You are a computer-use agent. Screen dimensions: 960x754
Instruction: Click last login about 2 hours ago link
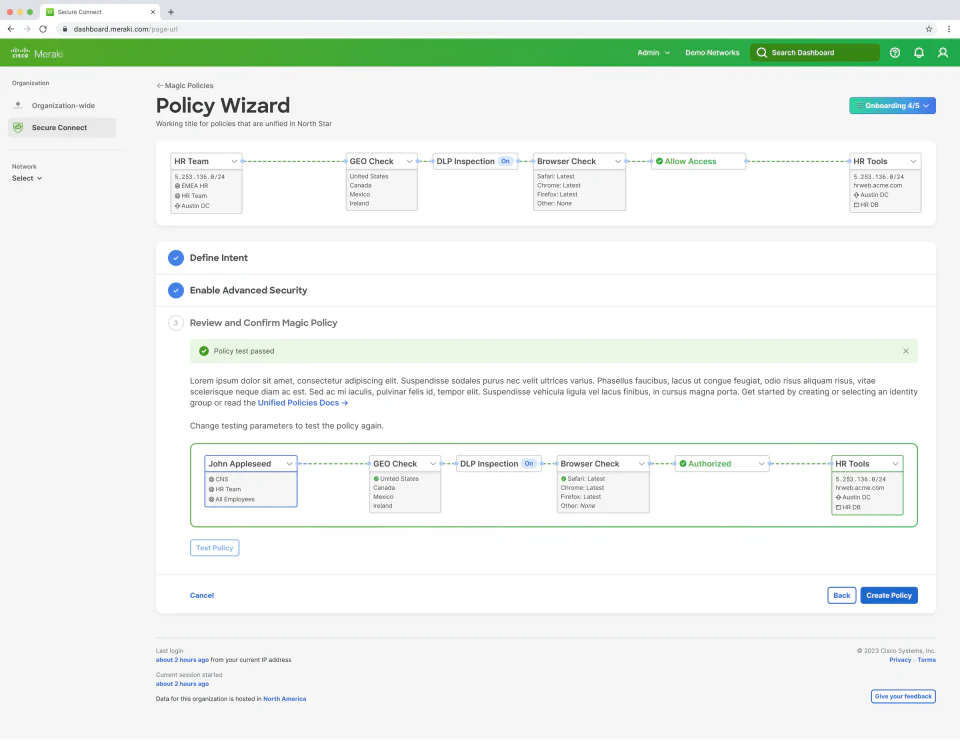coord(182,660)
